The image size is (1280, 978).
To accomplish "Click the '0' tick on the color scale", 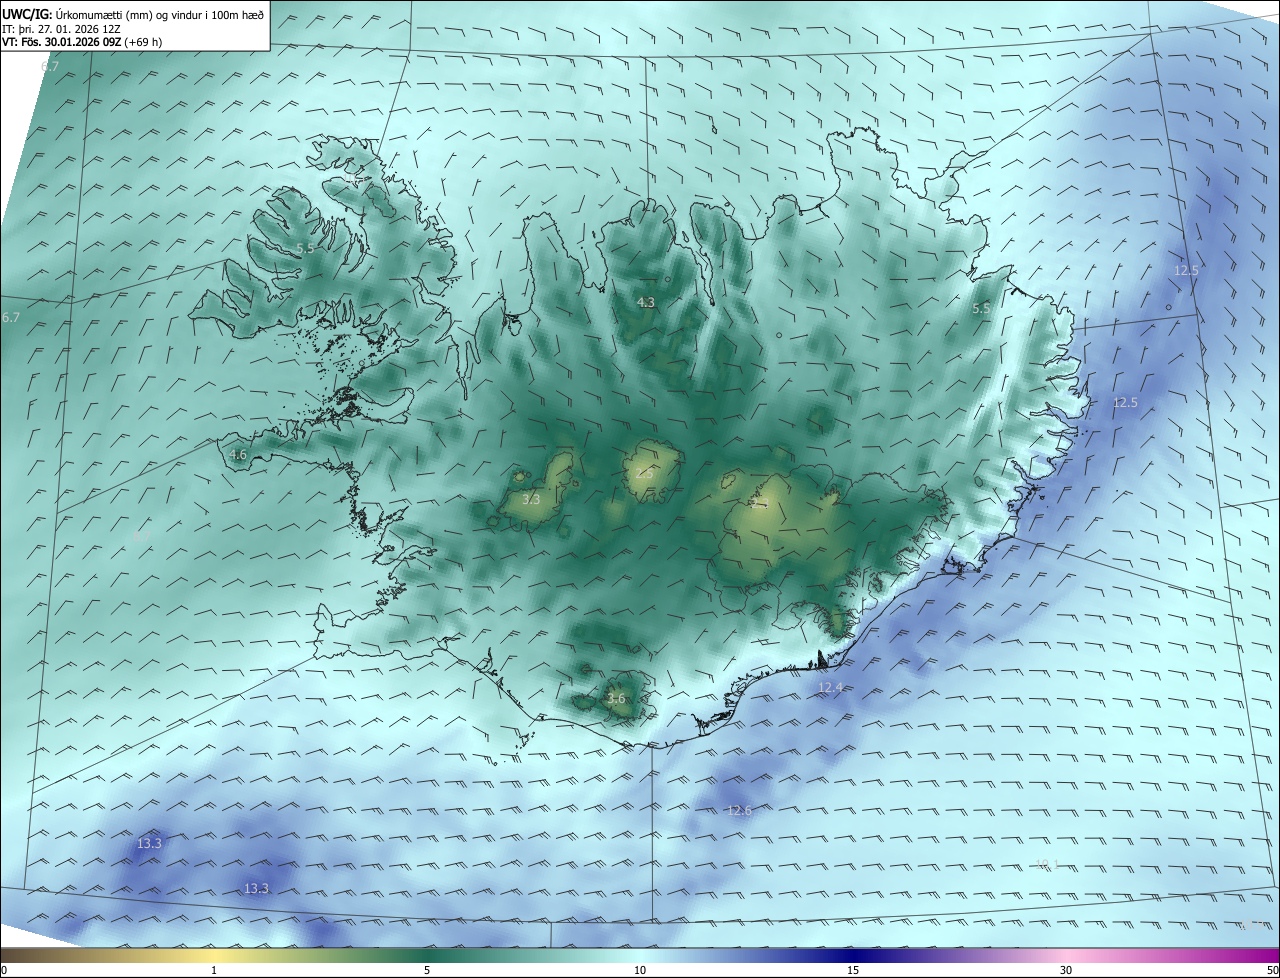I will click(4, 971).
